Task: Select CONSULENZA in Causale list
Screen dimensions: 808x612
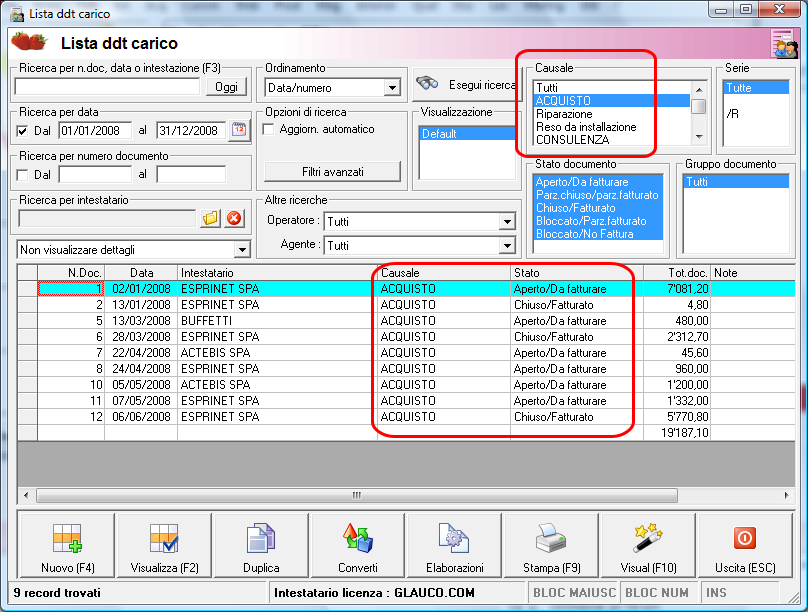Action: 612,140
